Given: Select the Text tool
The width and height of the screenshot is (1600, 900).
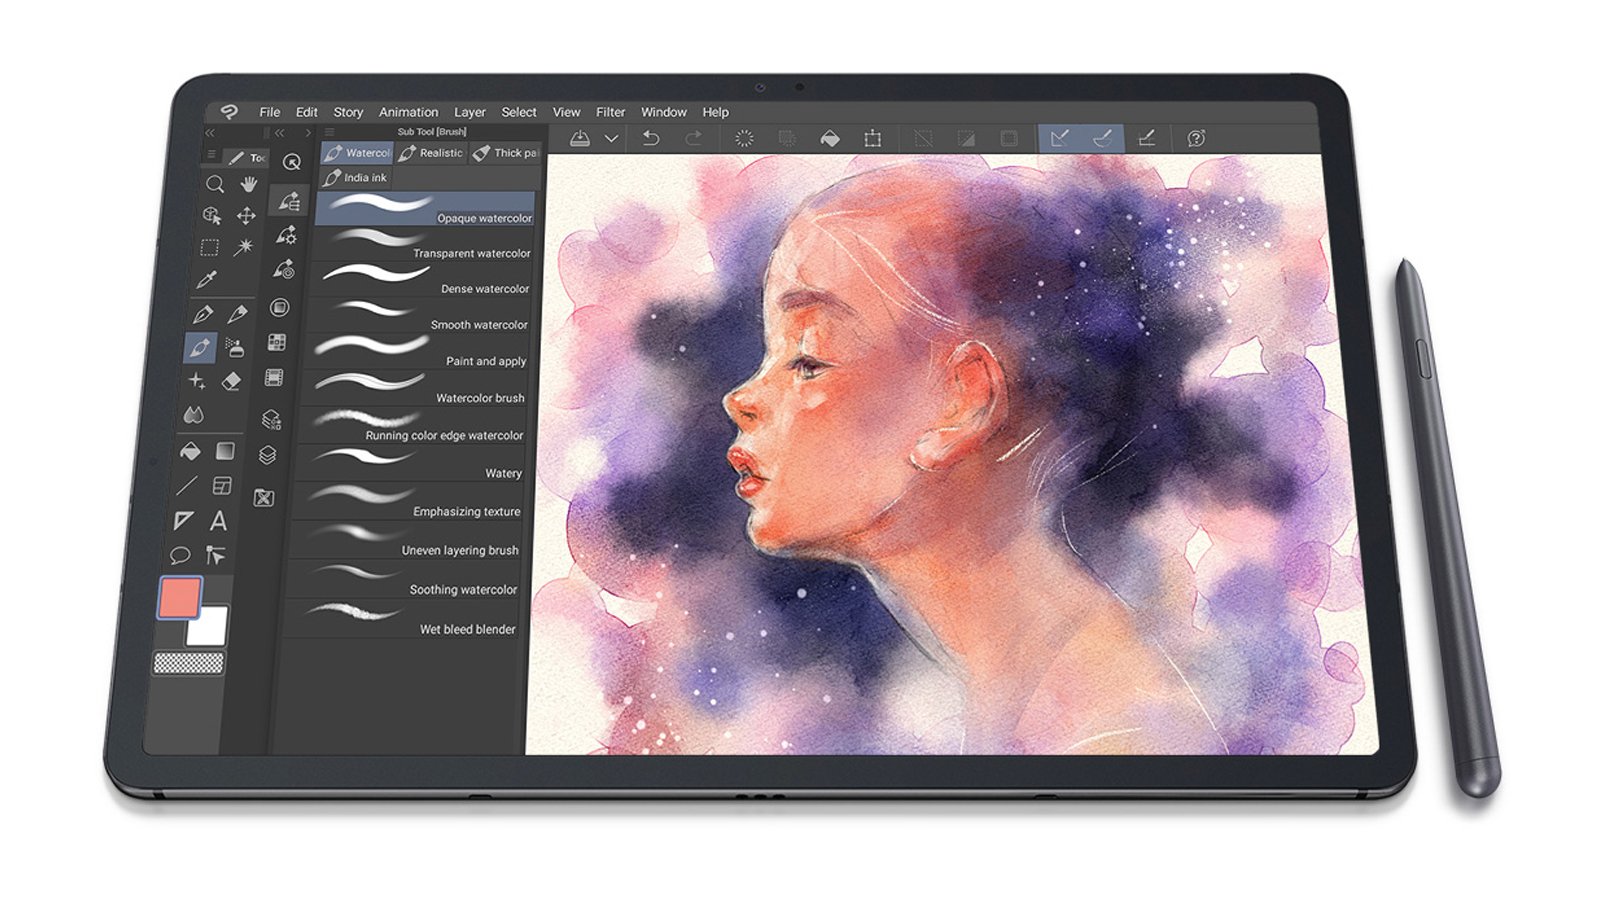Looking at the screenshot, I should (x=217, y=518).
